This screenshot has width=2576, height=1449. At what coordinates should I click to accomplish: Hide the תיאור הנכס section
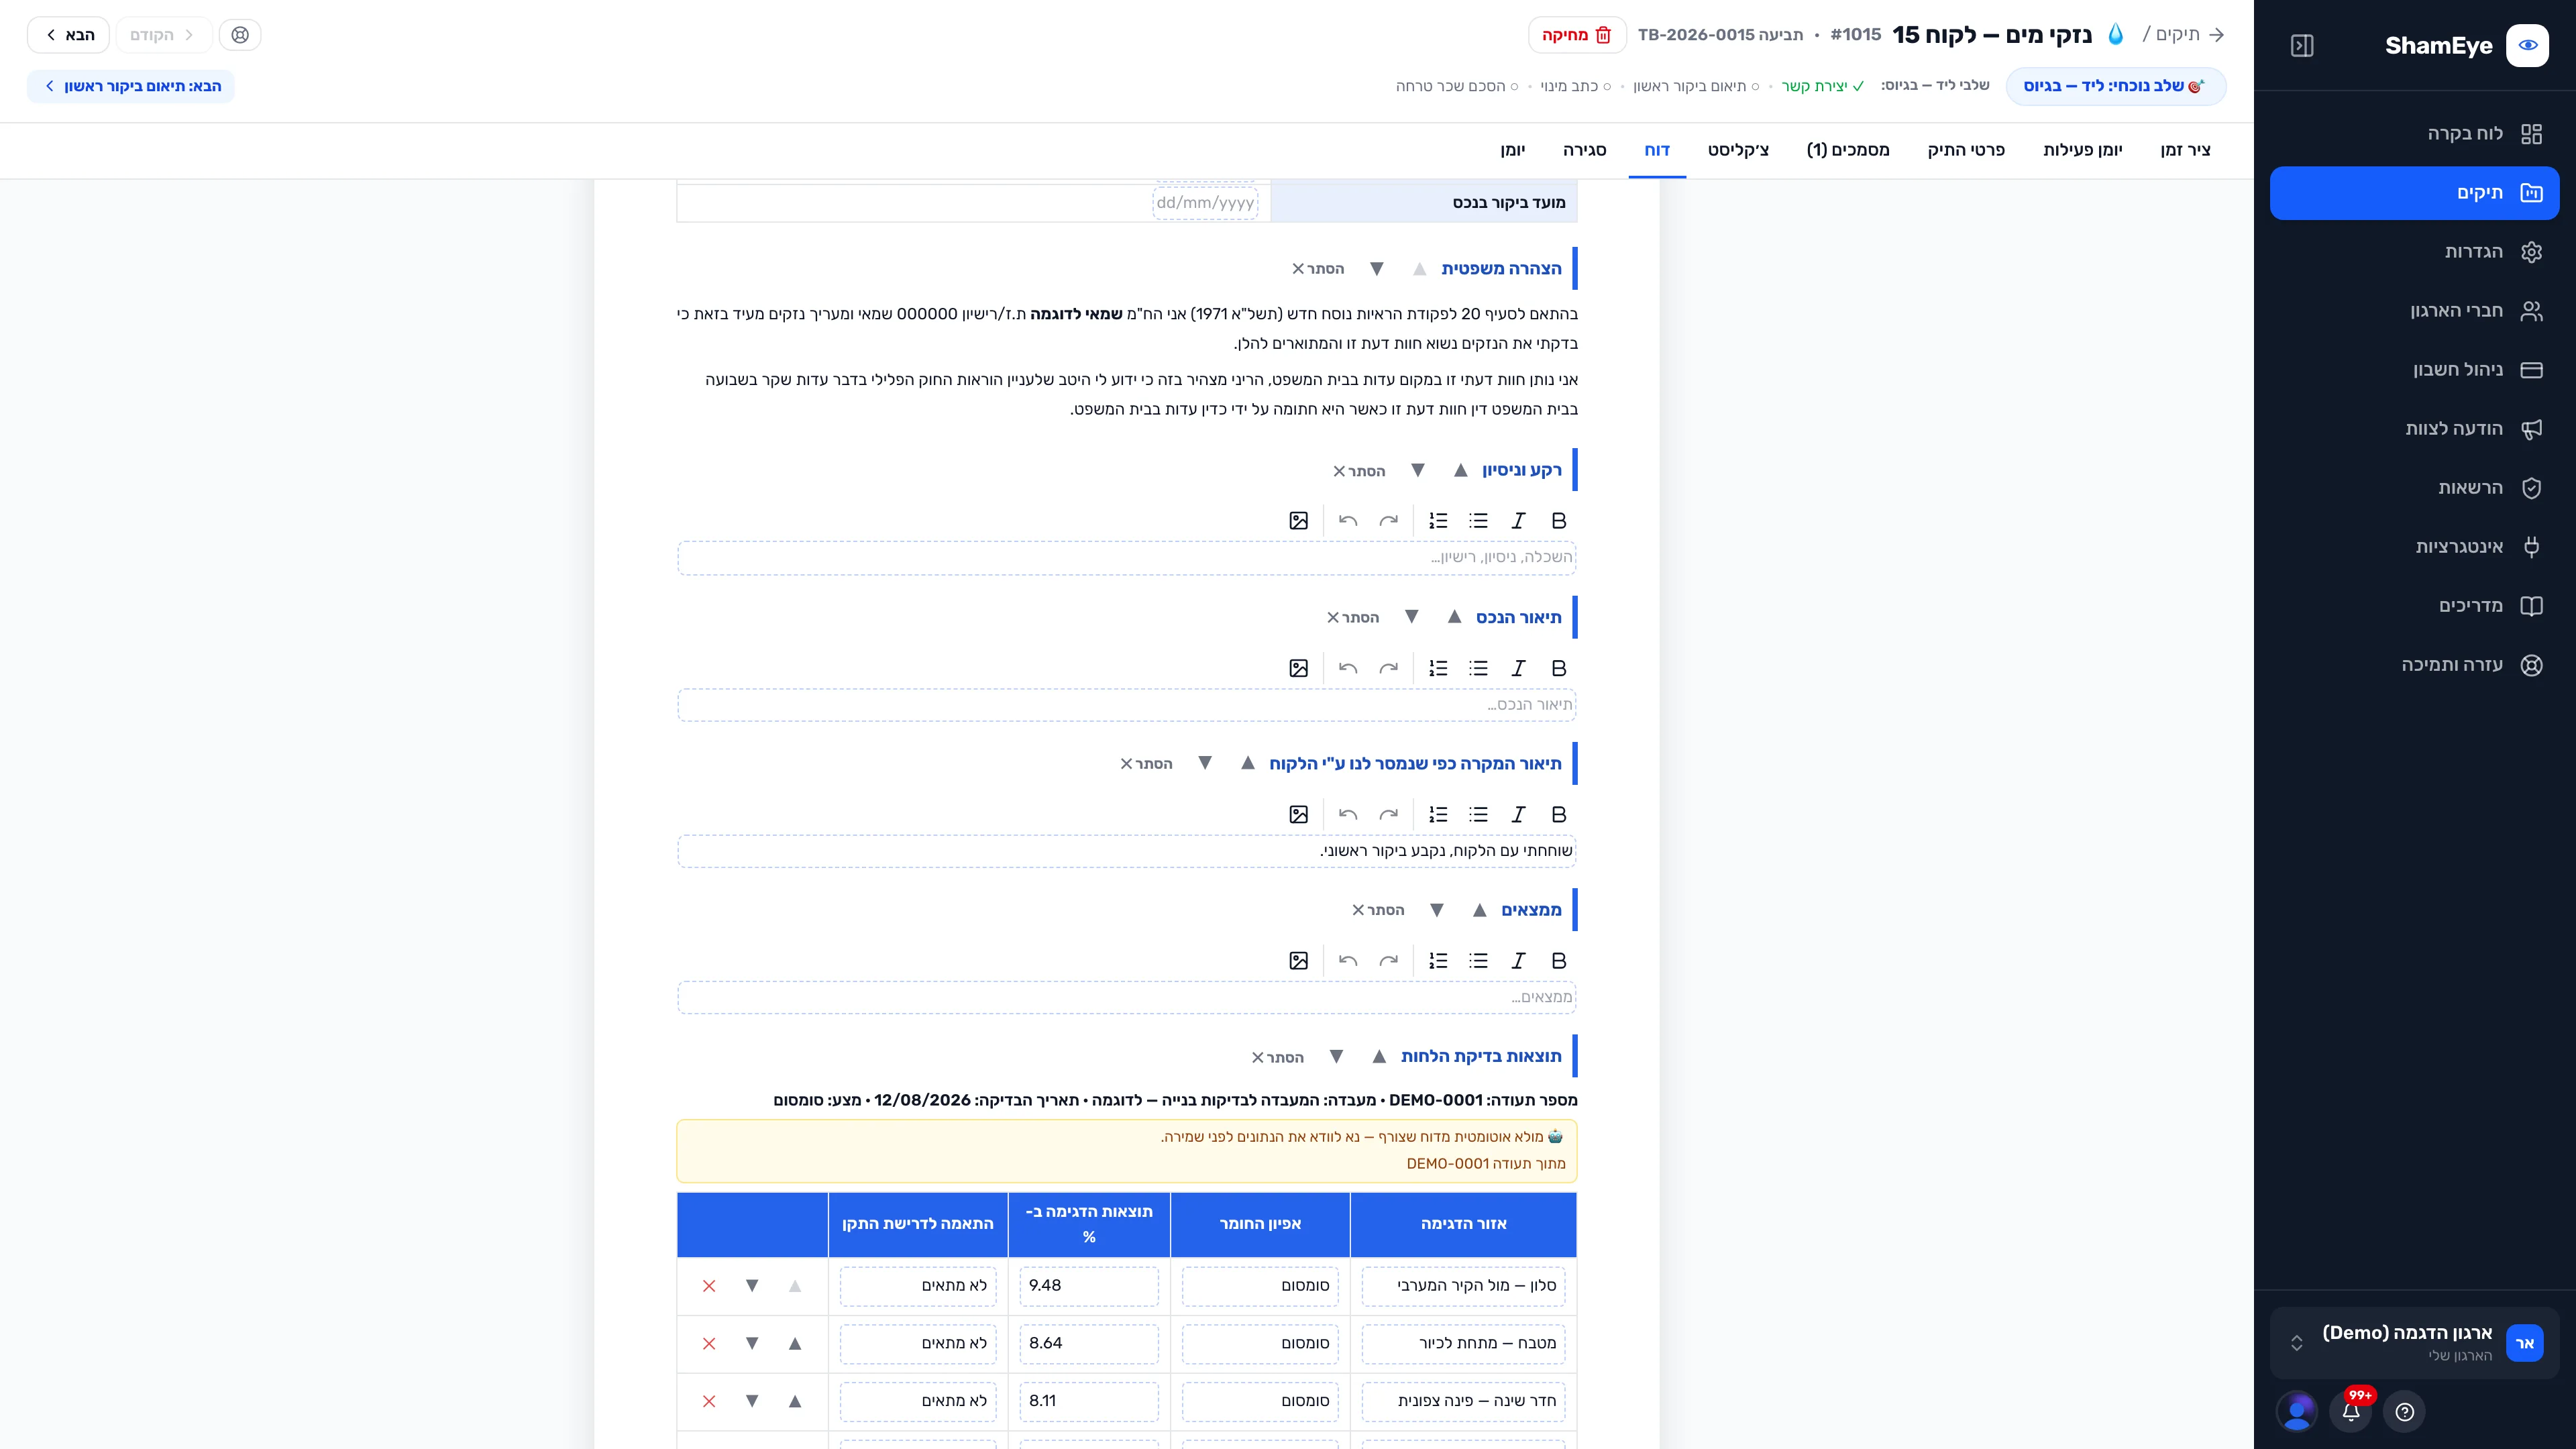[1352, 618]
